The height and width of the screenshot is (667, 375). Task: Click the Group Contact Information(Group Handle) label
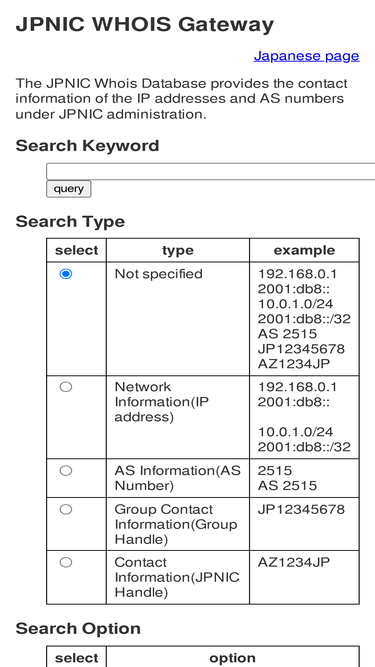tap(176, 524)
